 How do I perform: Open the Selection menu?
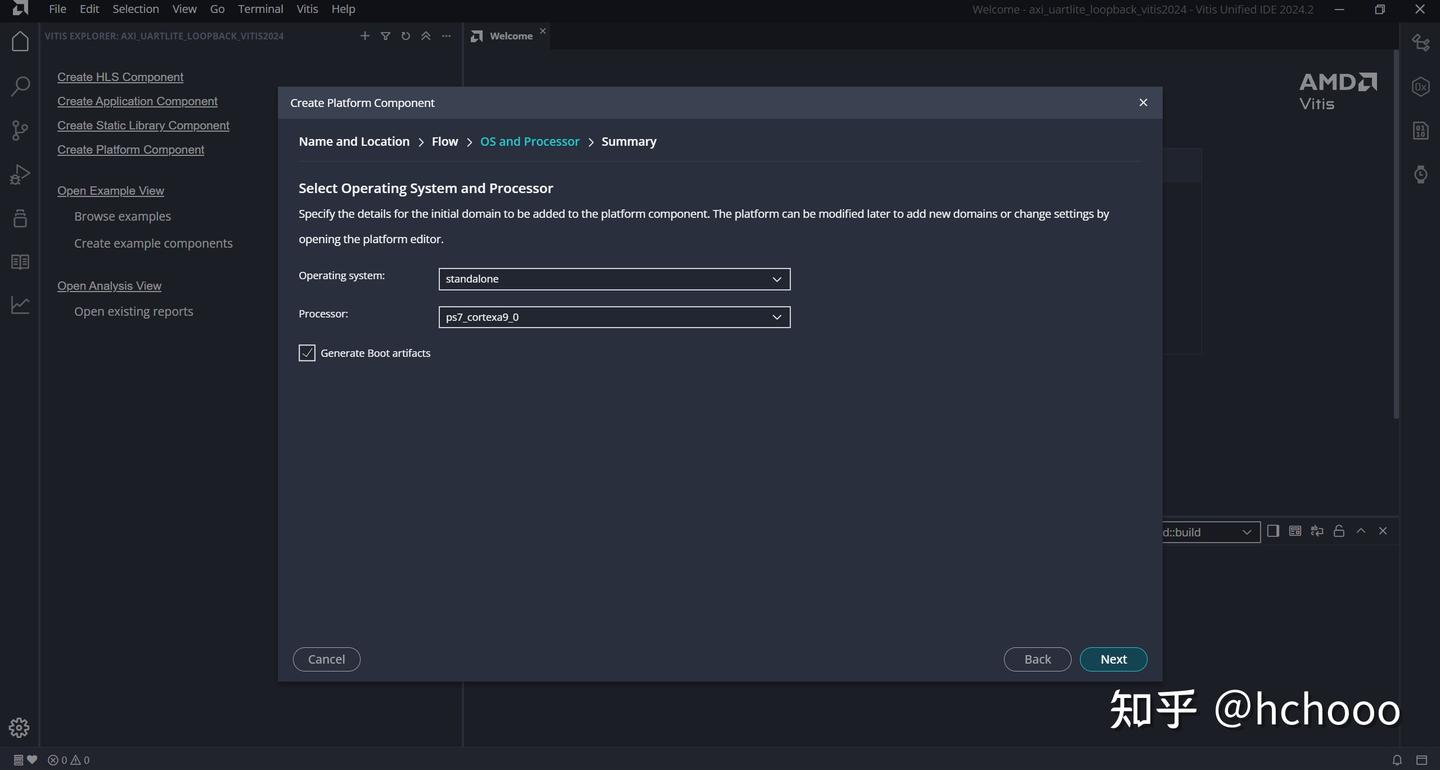click(x=136, y=9)
